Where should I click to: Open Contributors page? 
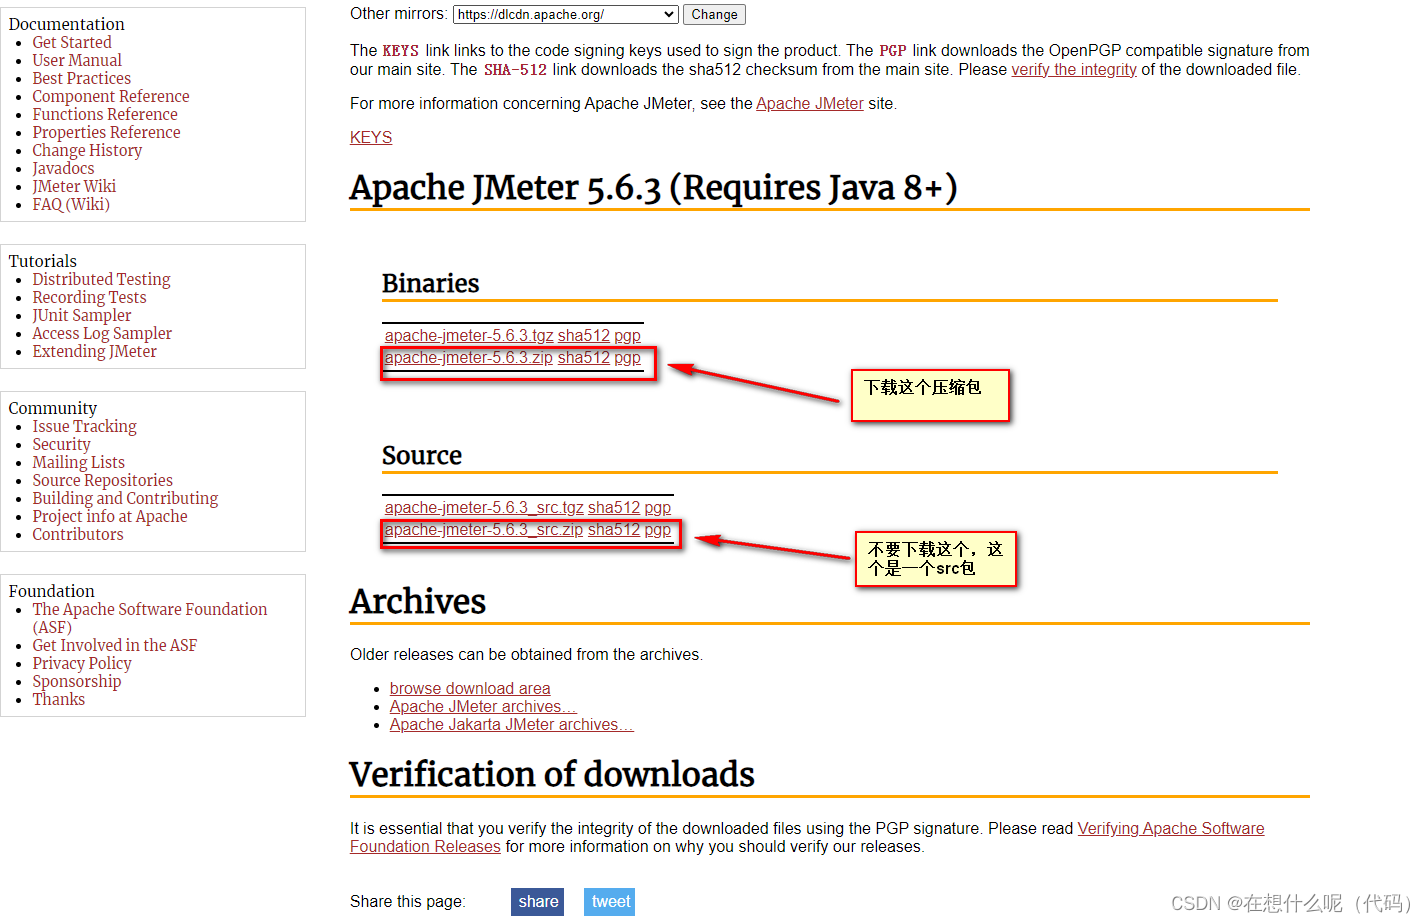(x=78, y=535)
